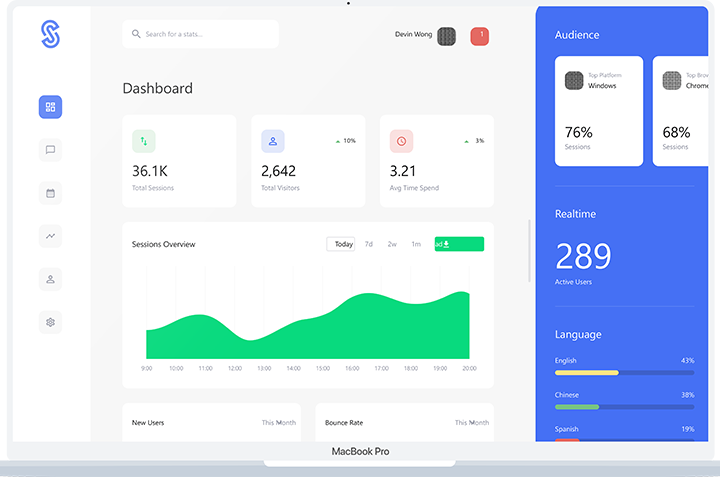Select the Today range tab
The image size is (720, 477).
click(x=343, y=244)
